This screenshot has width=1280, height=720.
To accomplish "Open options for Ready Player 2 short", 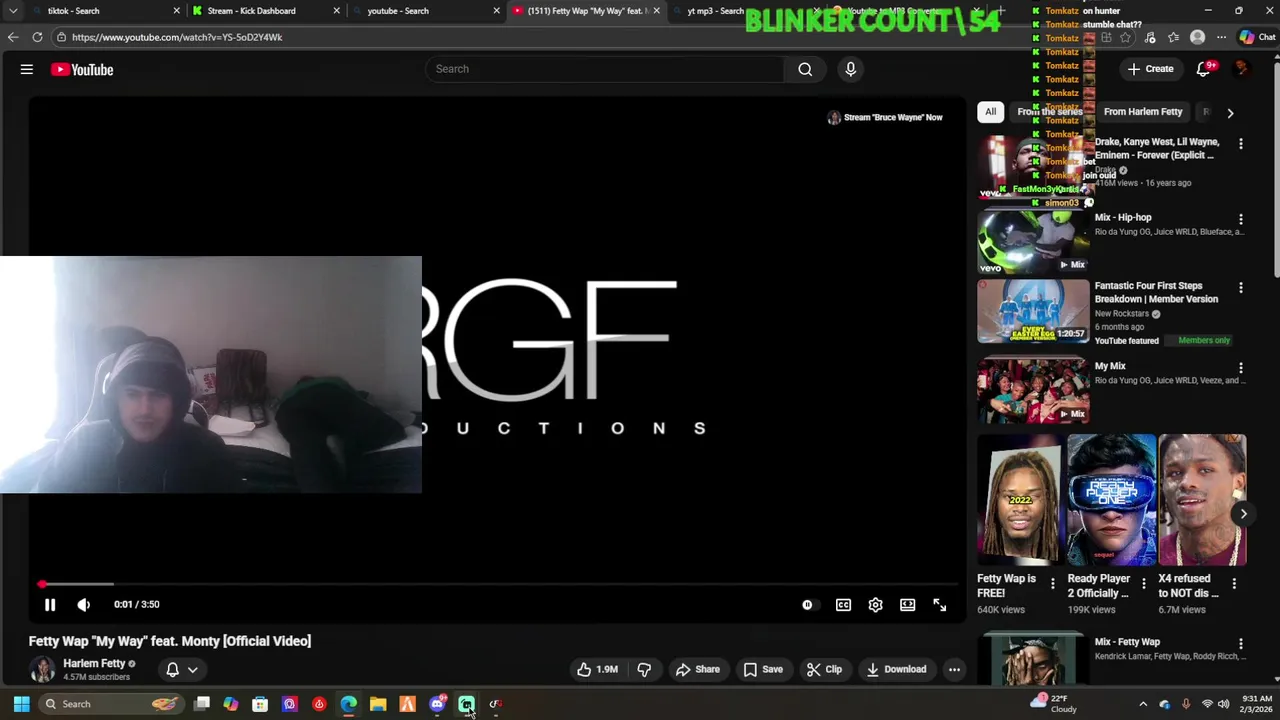I will tap(1144, 583).
